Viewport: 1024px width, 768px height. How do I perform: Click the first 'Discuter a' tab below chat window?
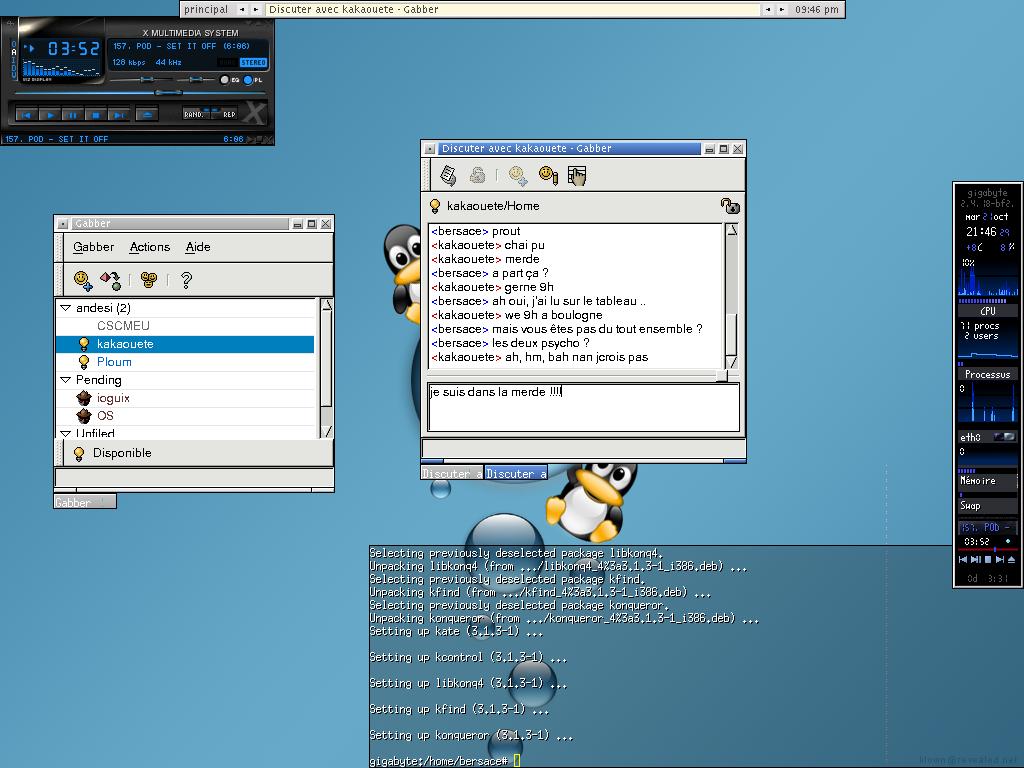(452, 473)
